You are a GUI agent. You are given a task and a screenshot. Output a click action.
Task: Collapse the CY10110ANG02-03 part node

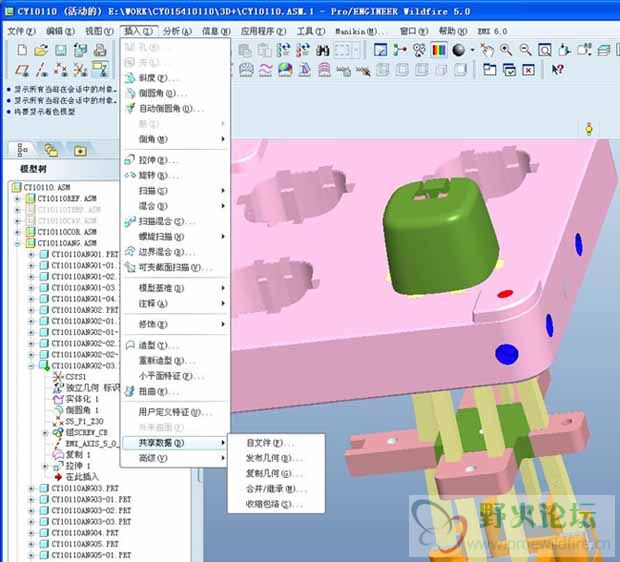[31, 366]
